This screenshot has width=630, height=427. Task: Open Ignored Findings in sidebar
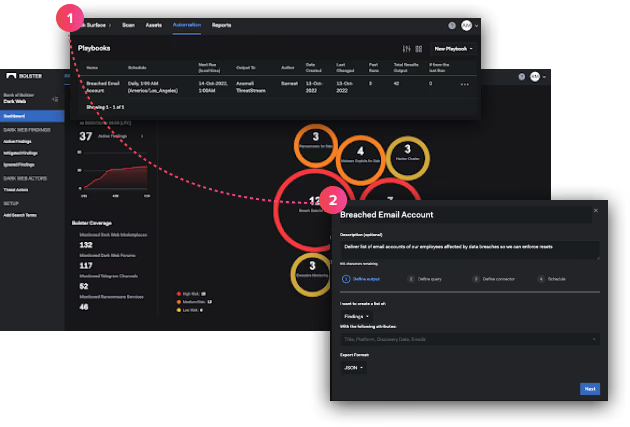19,165
